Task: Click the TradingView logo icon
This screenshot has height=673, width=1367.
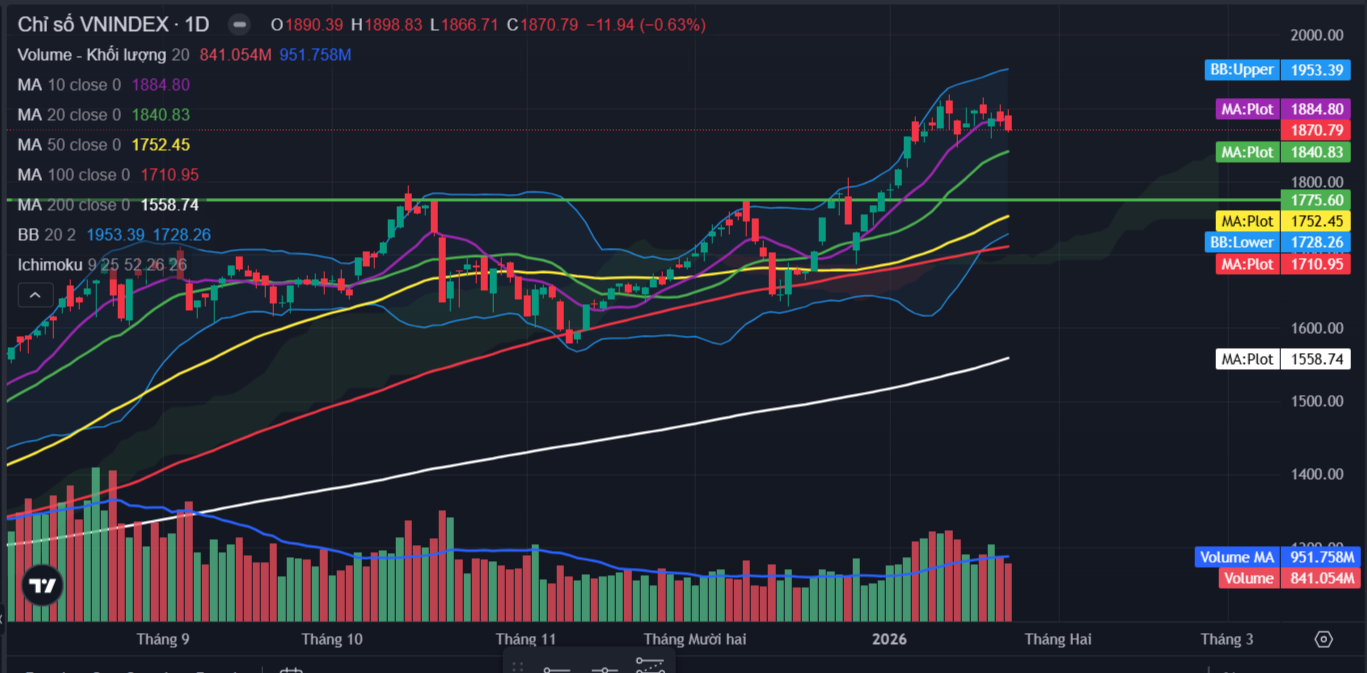Action: (x=42, y=586)
